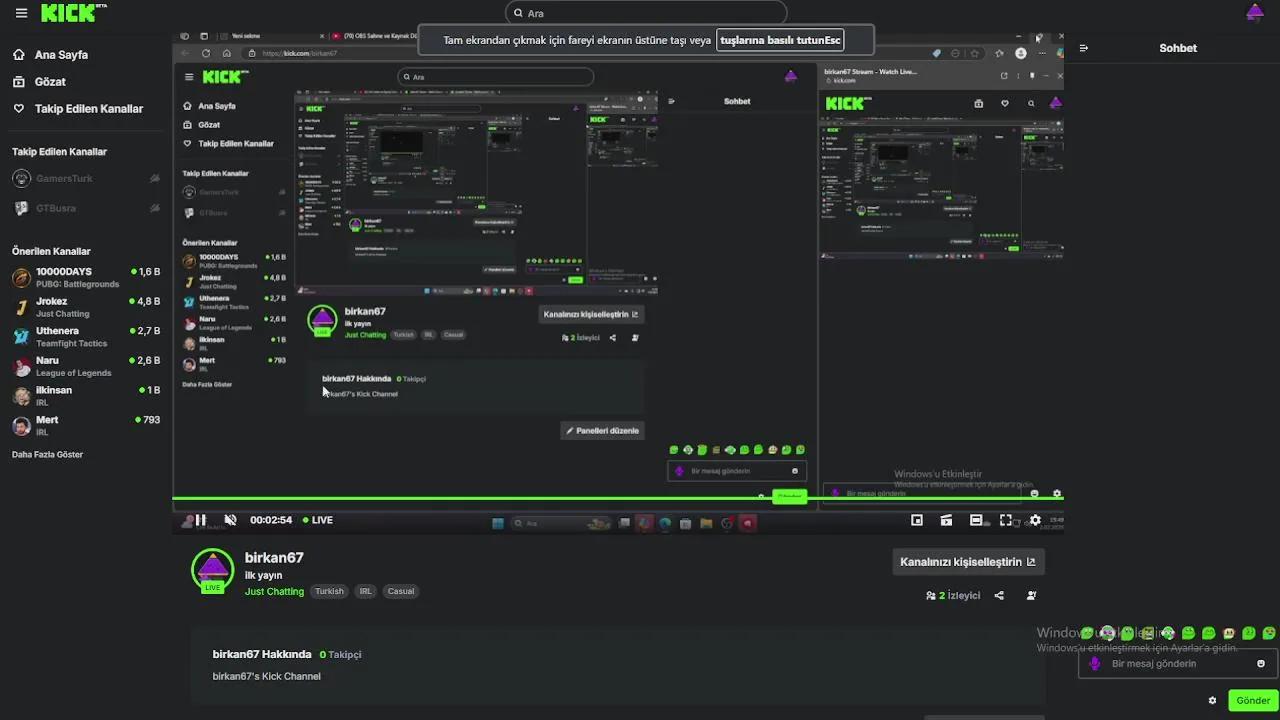Viewport: 1280px width, 720px height.
Task: Toggle theater mode on the player
Action: tap(976, 520)
